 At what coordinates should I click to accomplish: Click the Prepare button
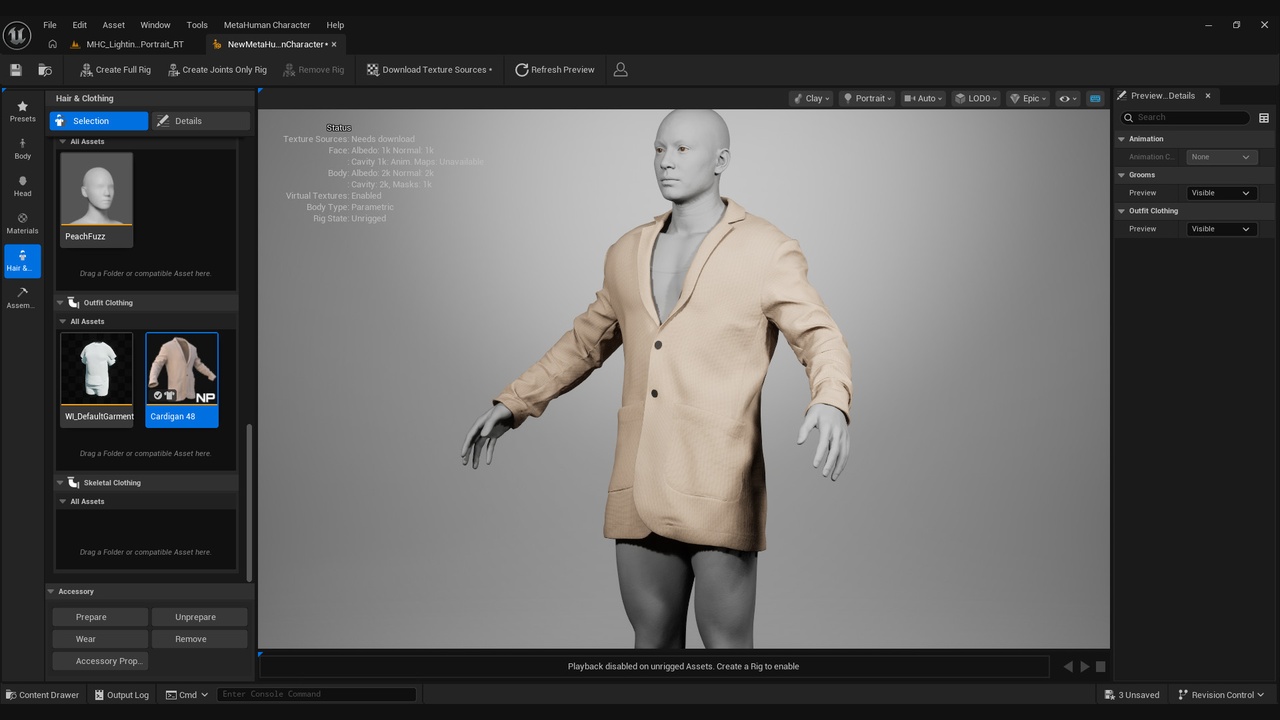tap(99, 617)
